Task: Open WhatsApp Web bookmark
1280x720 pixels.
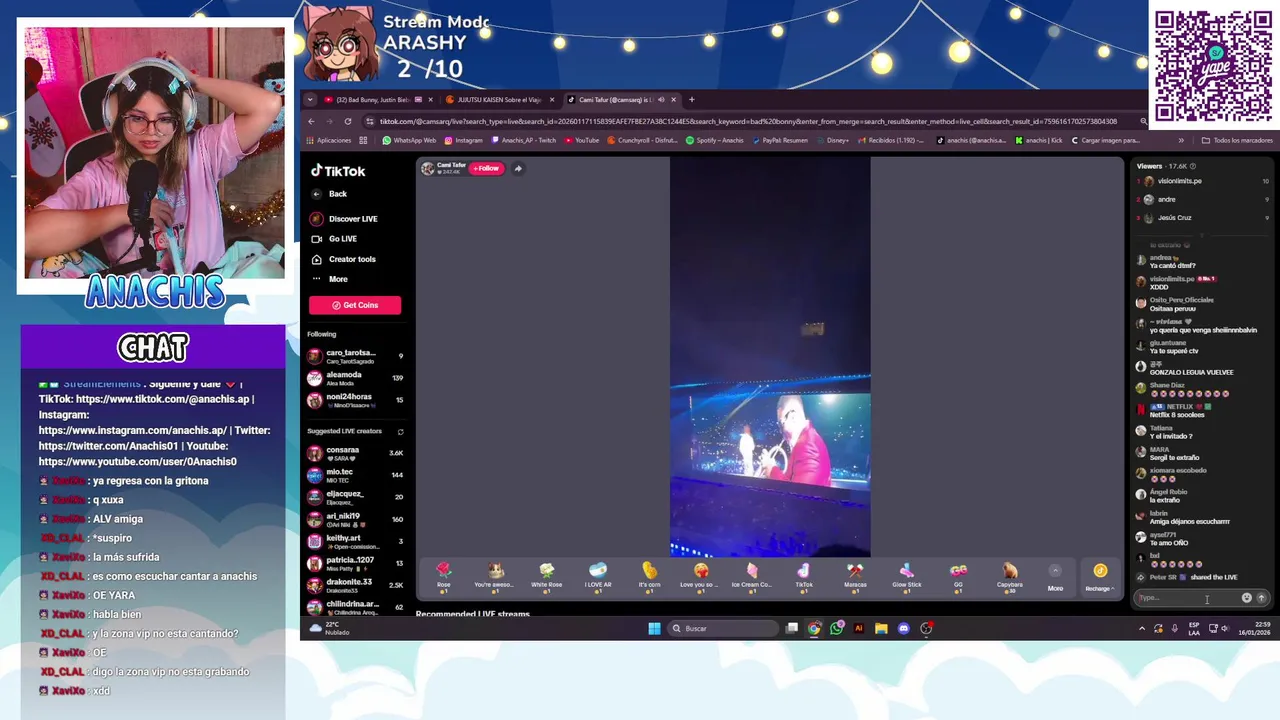Action: click(409, 140)
